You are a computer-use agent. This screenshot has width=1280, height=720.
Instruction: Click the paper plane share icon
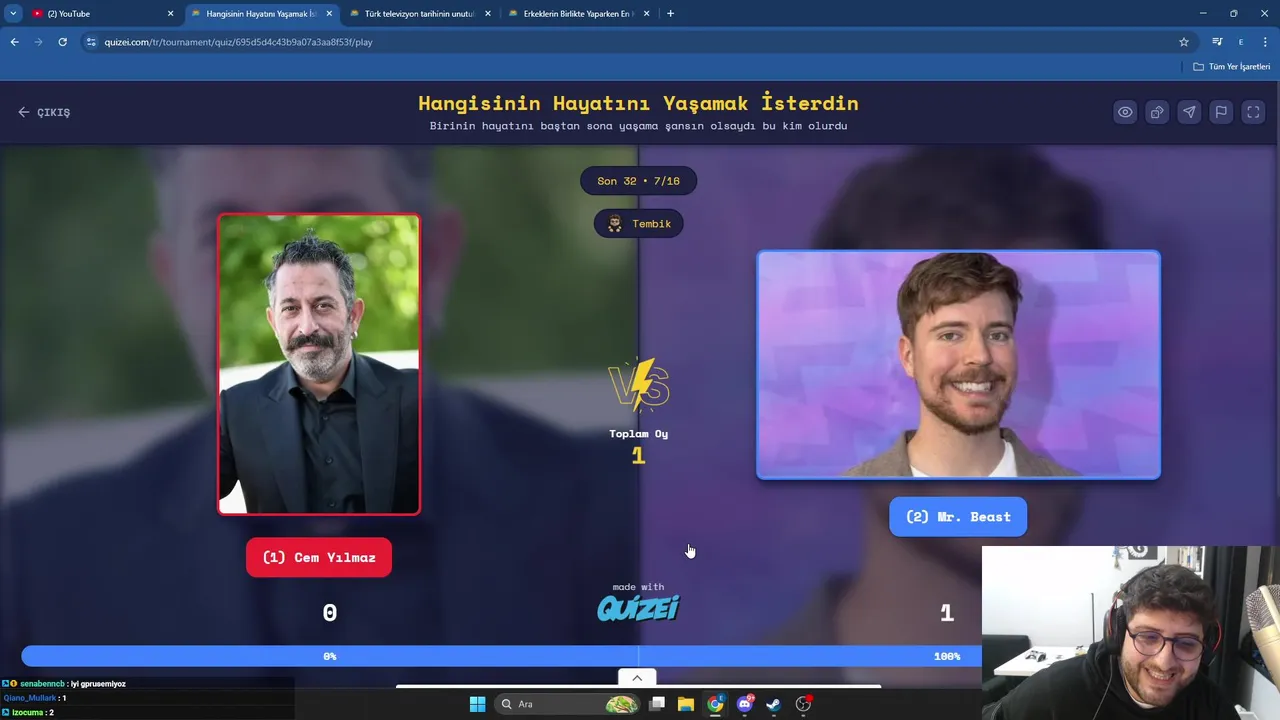1189,112
